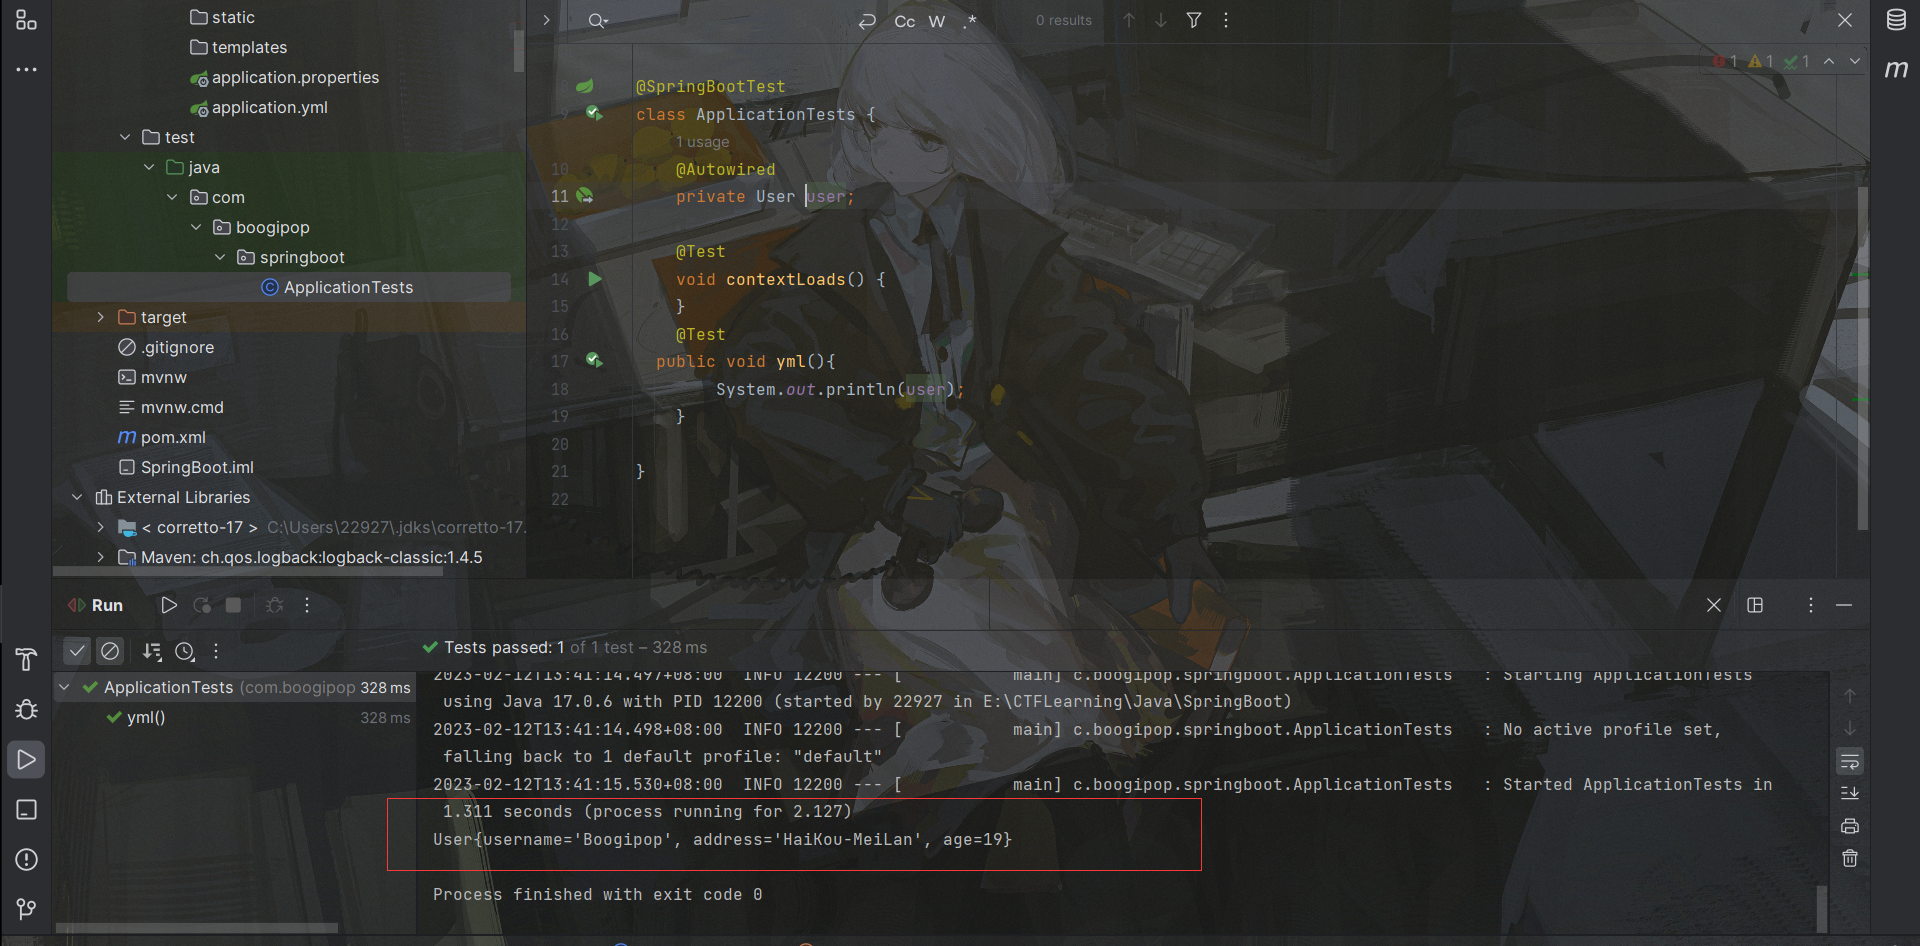Open test history clock
Viewport: 1920px width, 946px height.
tap(185, 651)
